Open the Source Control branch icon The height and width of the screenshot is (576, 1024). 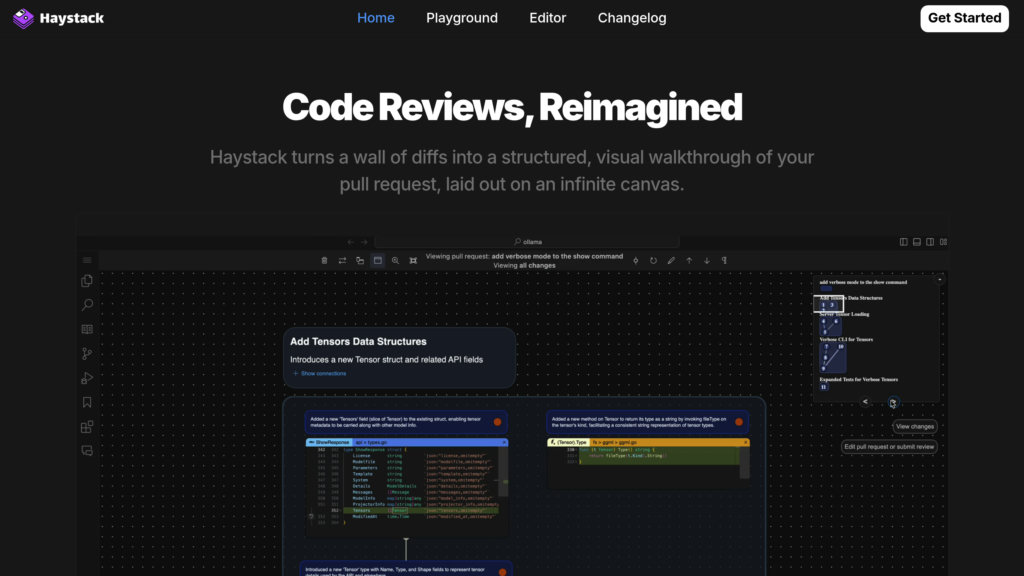[x=87, y=353]
